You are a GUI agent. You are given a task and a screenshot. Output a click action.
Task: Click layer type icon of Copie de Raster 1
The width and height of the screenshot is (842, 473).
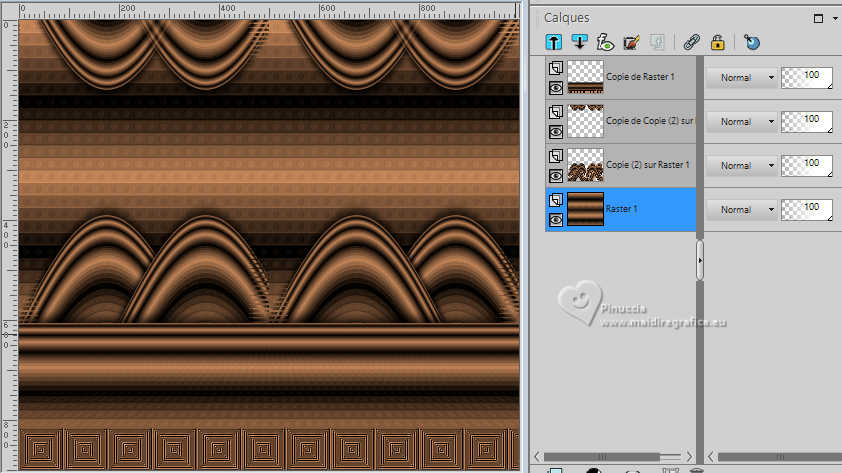tap(556, 68)
